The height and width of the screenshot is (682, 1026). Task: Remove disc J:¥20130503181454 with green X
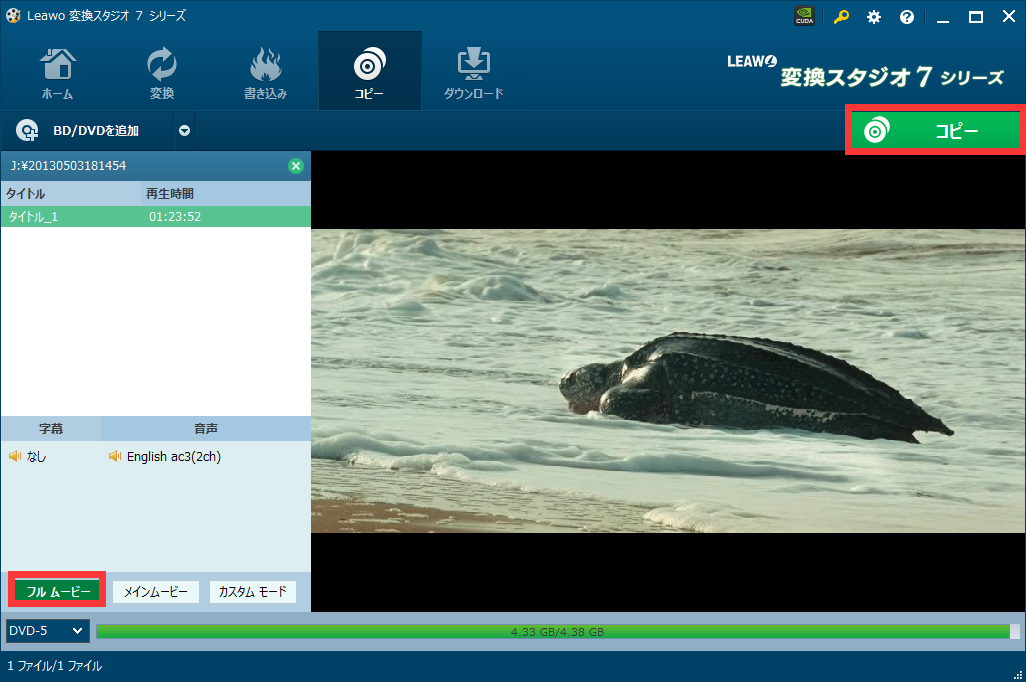pos(296,166)
